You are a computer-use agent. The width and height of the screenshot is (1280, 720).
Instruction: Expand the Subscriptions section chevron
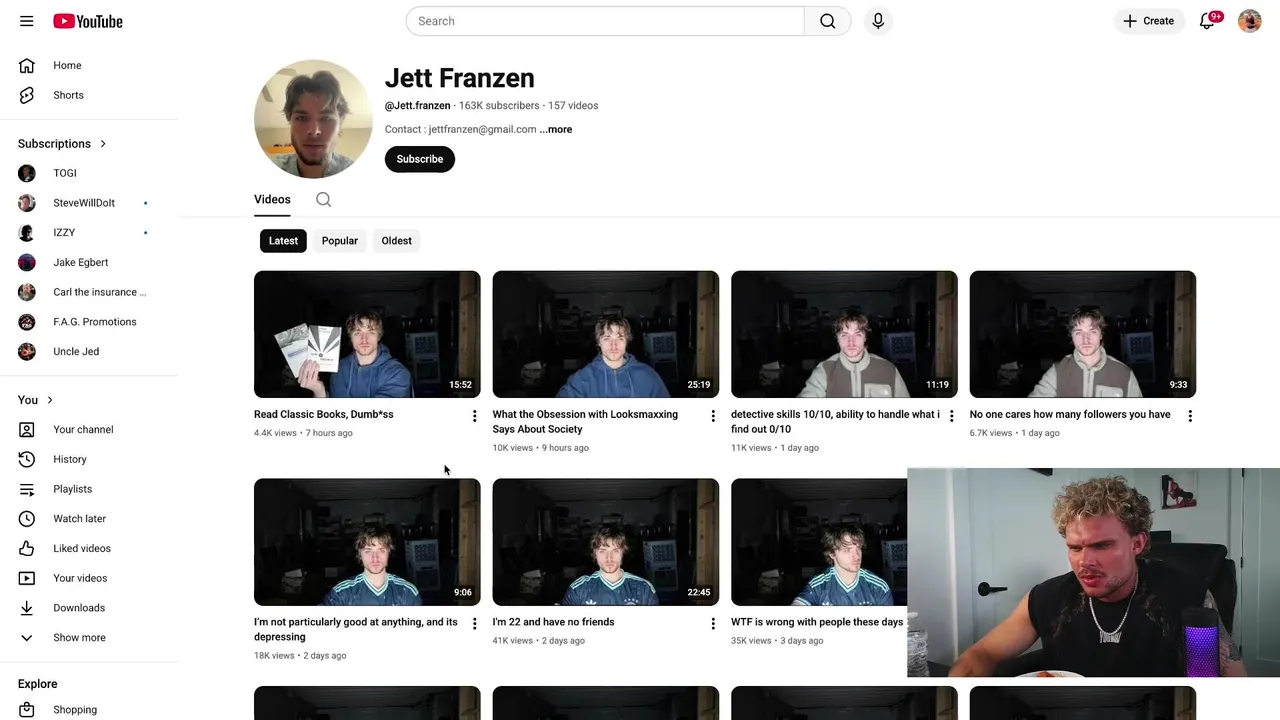(x=102, y=144)
